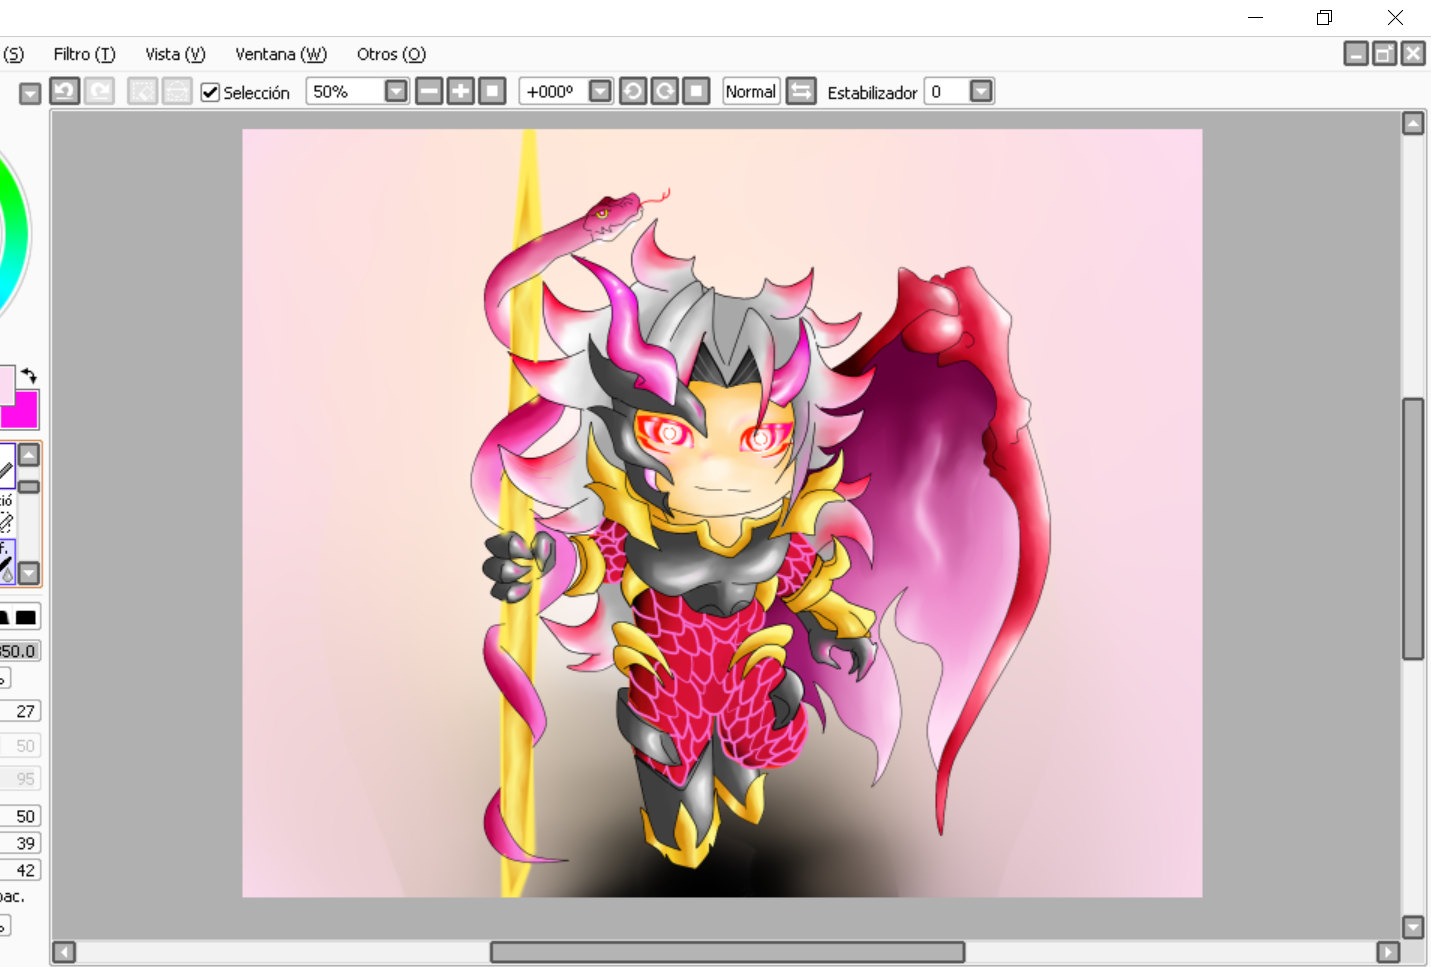
Task: Open the Estabilizador value dropdown
Action: point(982,91)
